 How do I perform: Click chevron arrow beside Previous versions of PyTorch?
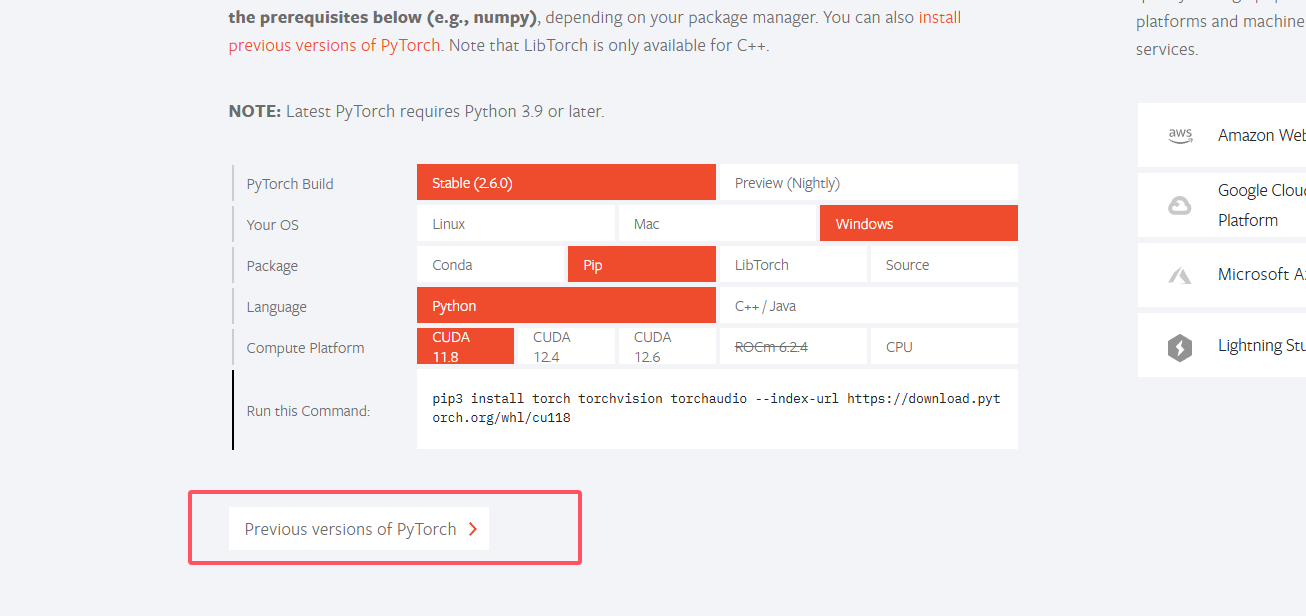pyautogui.click(x=473, y=529)
